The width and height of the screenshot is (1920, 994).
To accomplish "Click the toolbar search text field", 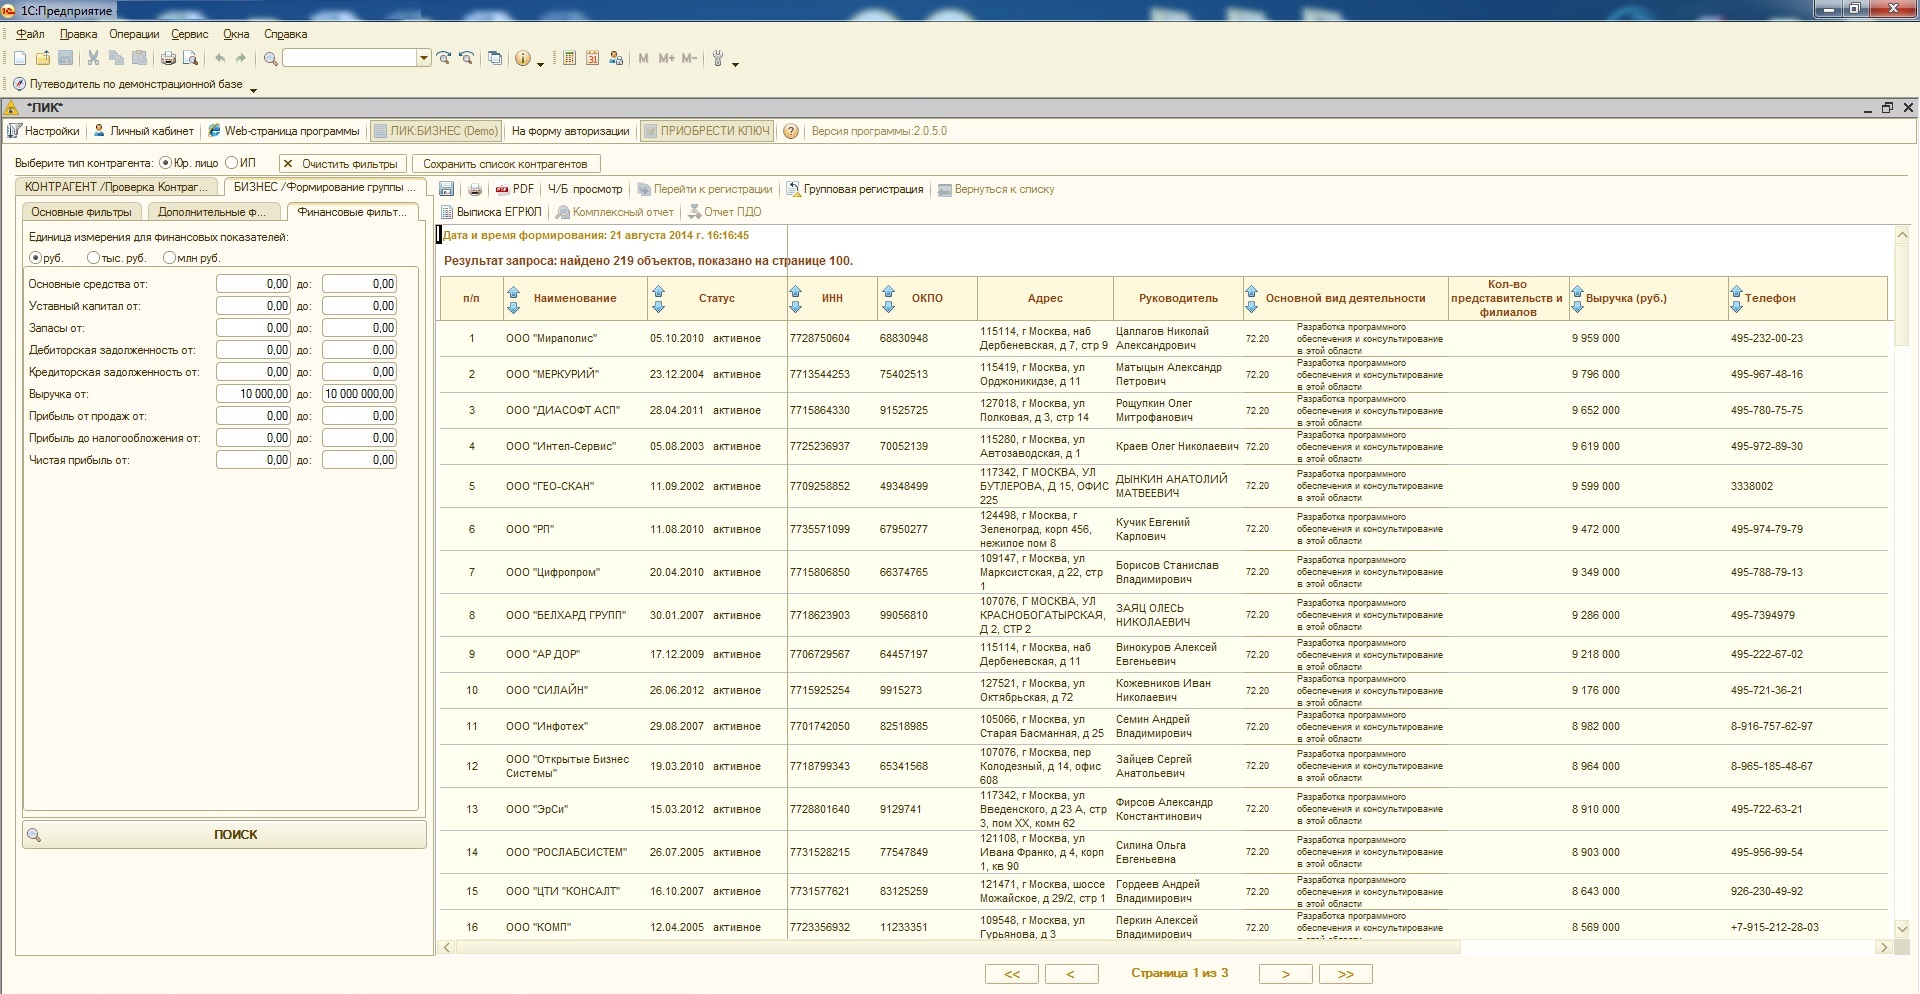I will [x=350, y=58].
